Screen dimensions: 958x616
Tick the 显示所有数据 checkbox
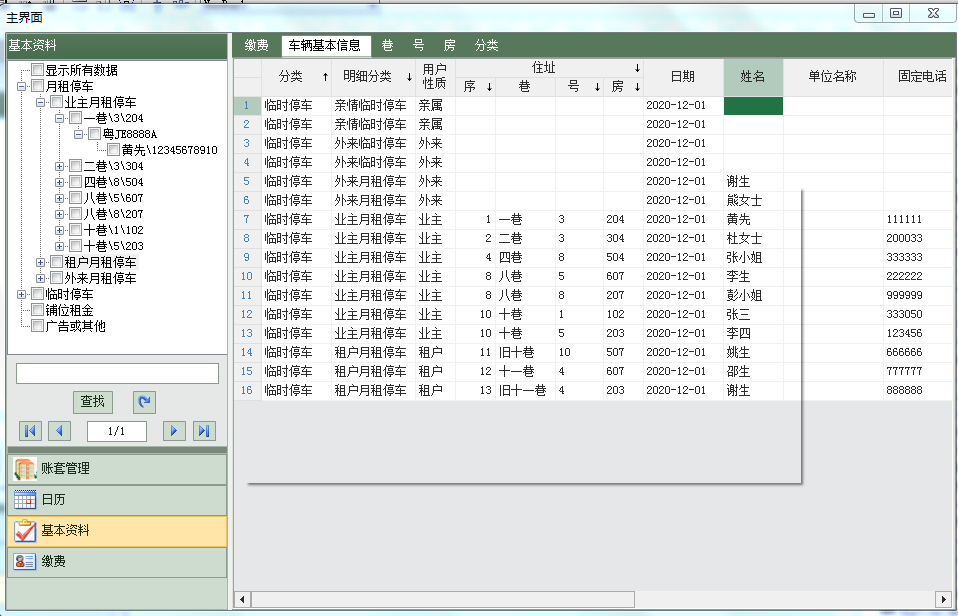(x=38, y=70)
